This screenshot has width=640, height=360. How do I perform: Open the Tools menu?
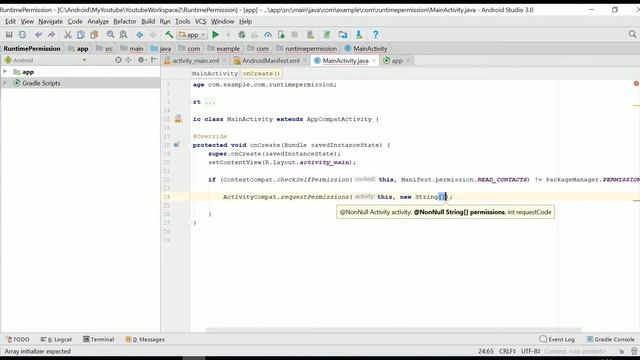point(182,21)
